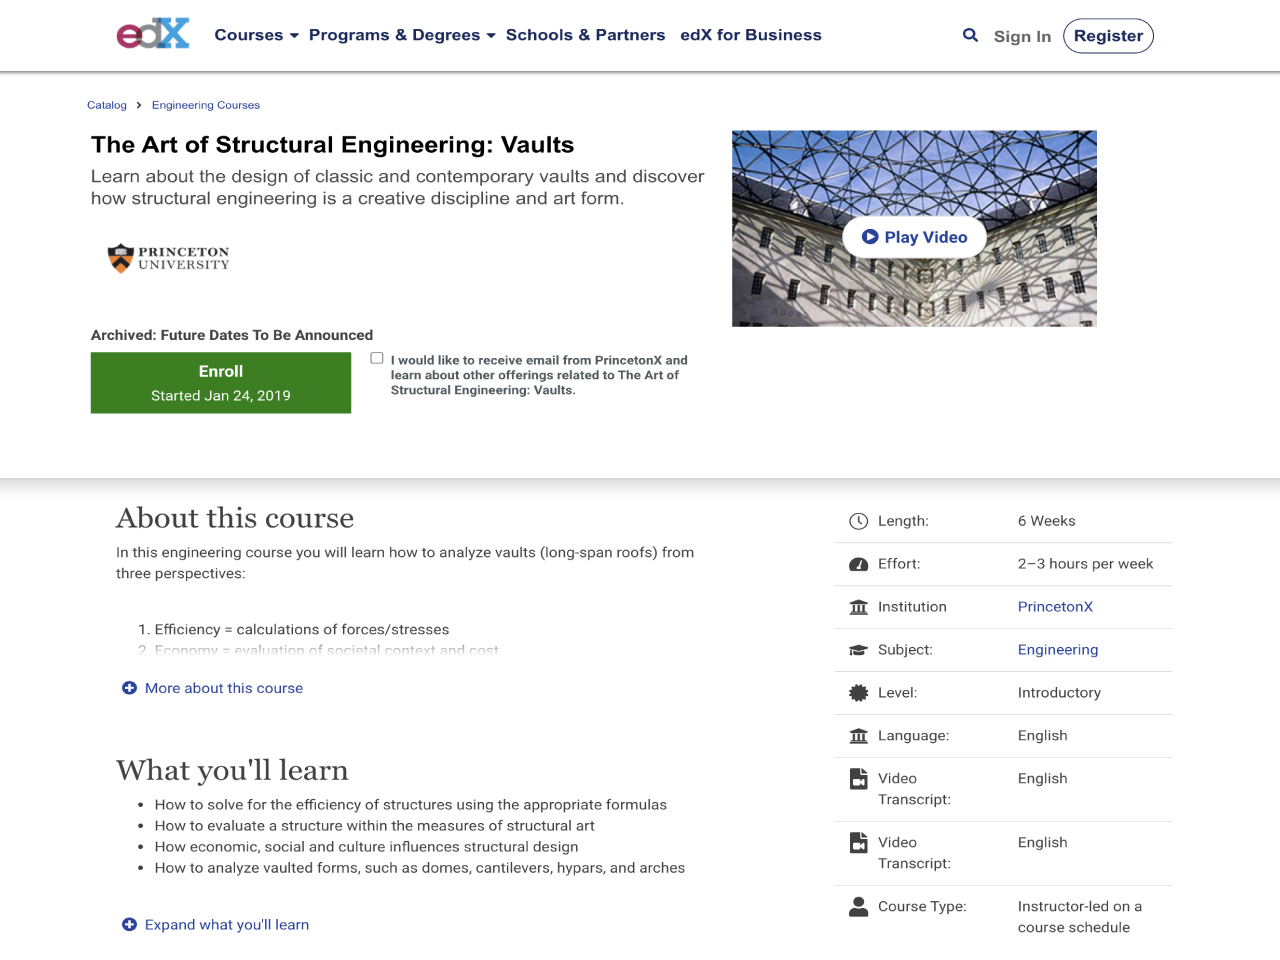Click the Princeton University logo

pyautogui.click(x=169, y=258)
